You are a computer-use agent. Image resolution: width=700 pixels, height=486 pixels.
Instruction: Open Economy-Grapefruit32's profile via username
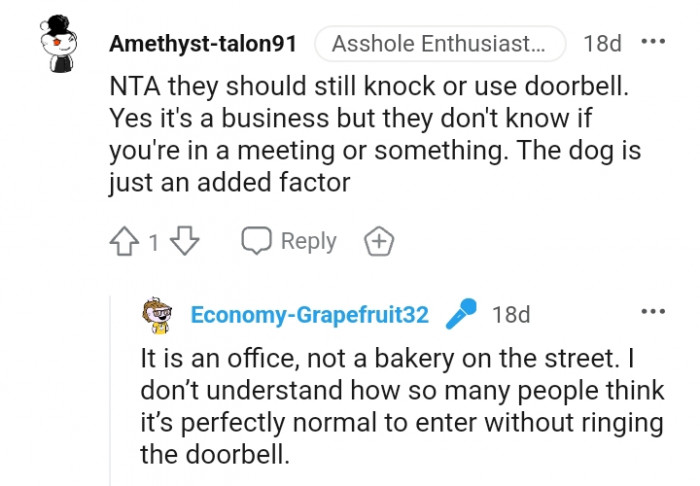[309, 315]
